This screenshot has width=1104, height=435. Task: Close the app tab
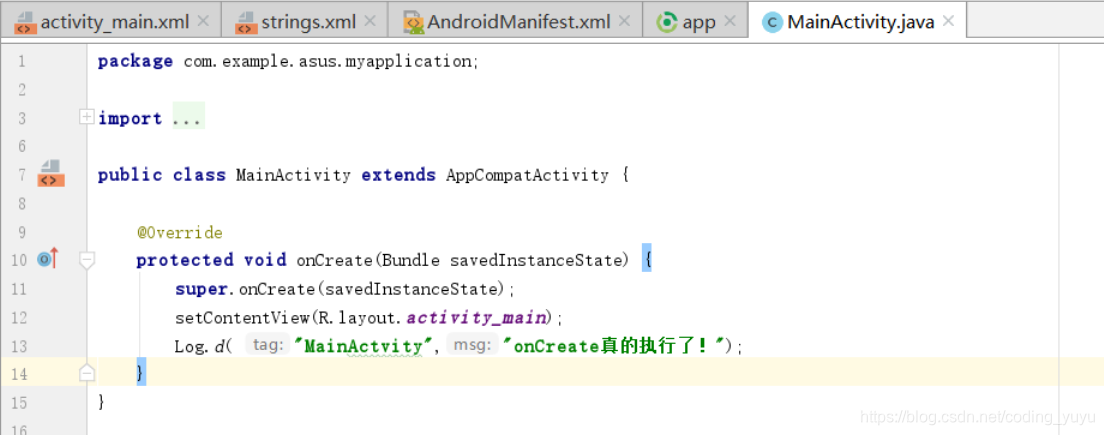(x=730, y=21)
